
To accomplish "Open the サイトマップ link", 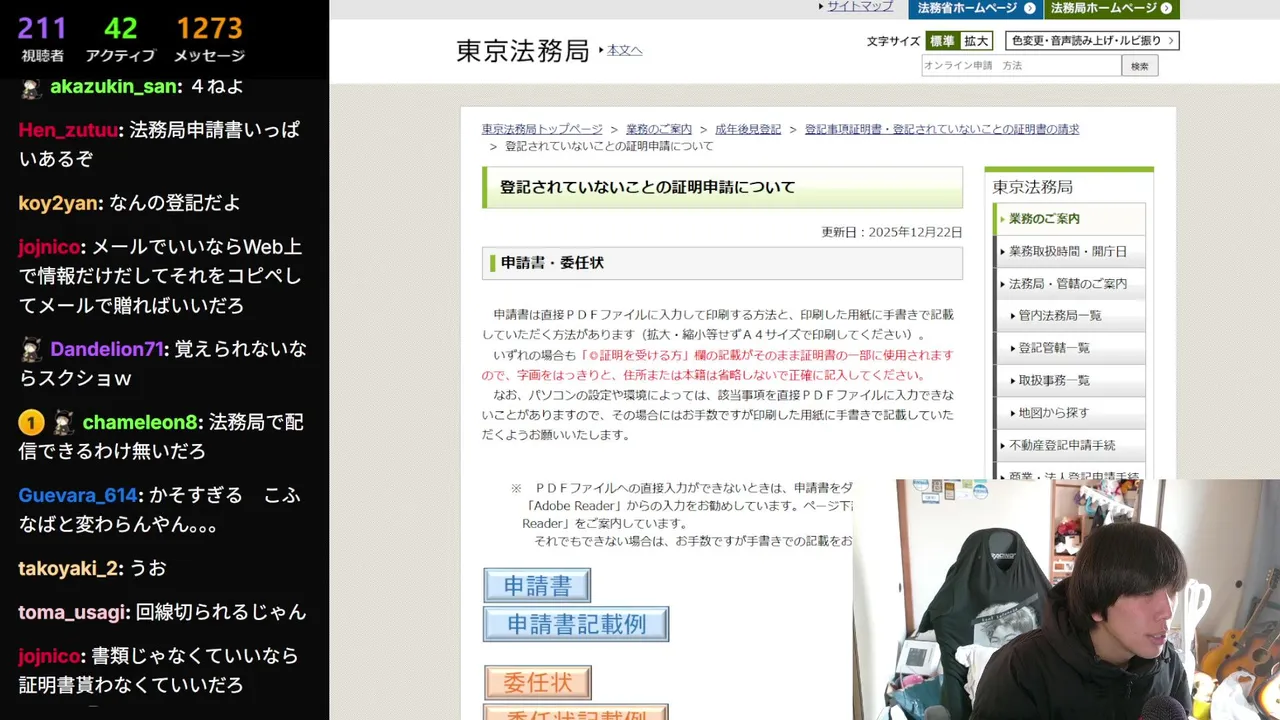I will point(859,6).
